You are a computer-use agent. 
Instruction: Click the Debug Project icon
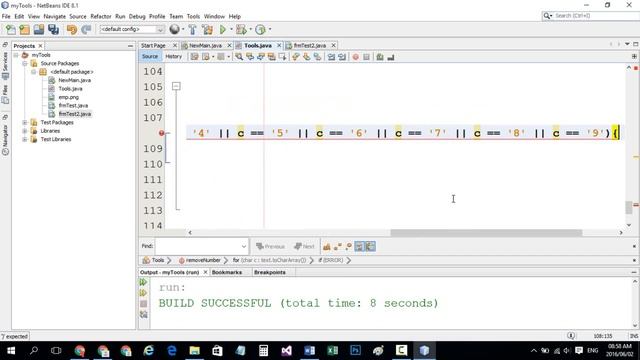click(x=241, y=29)
